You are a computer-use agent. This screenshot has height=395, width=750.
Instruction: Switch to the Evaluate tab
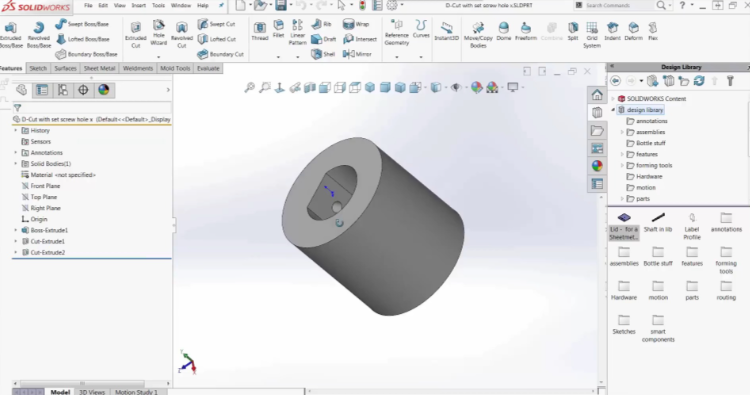pyautogui.click(x=208, y=68)
